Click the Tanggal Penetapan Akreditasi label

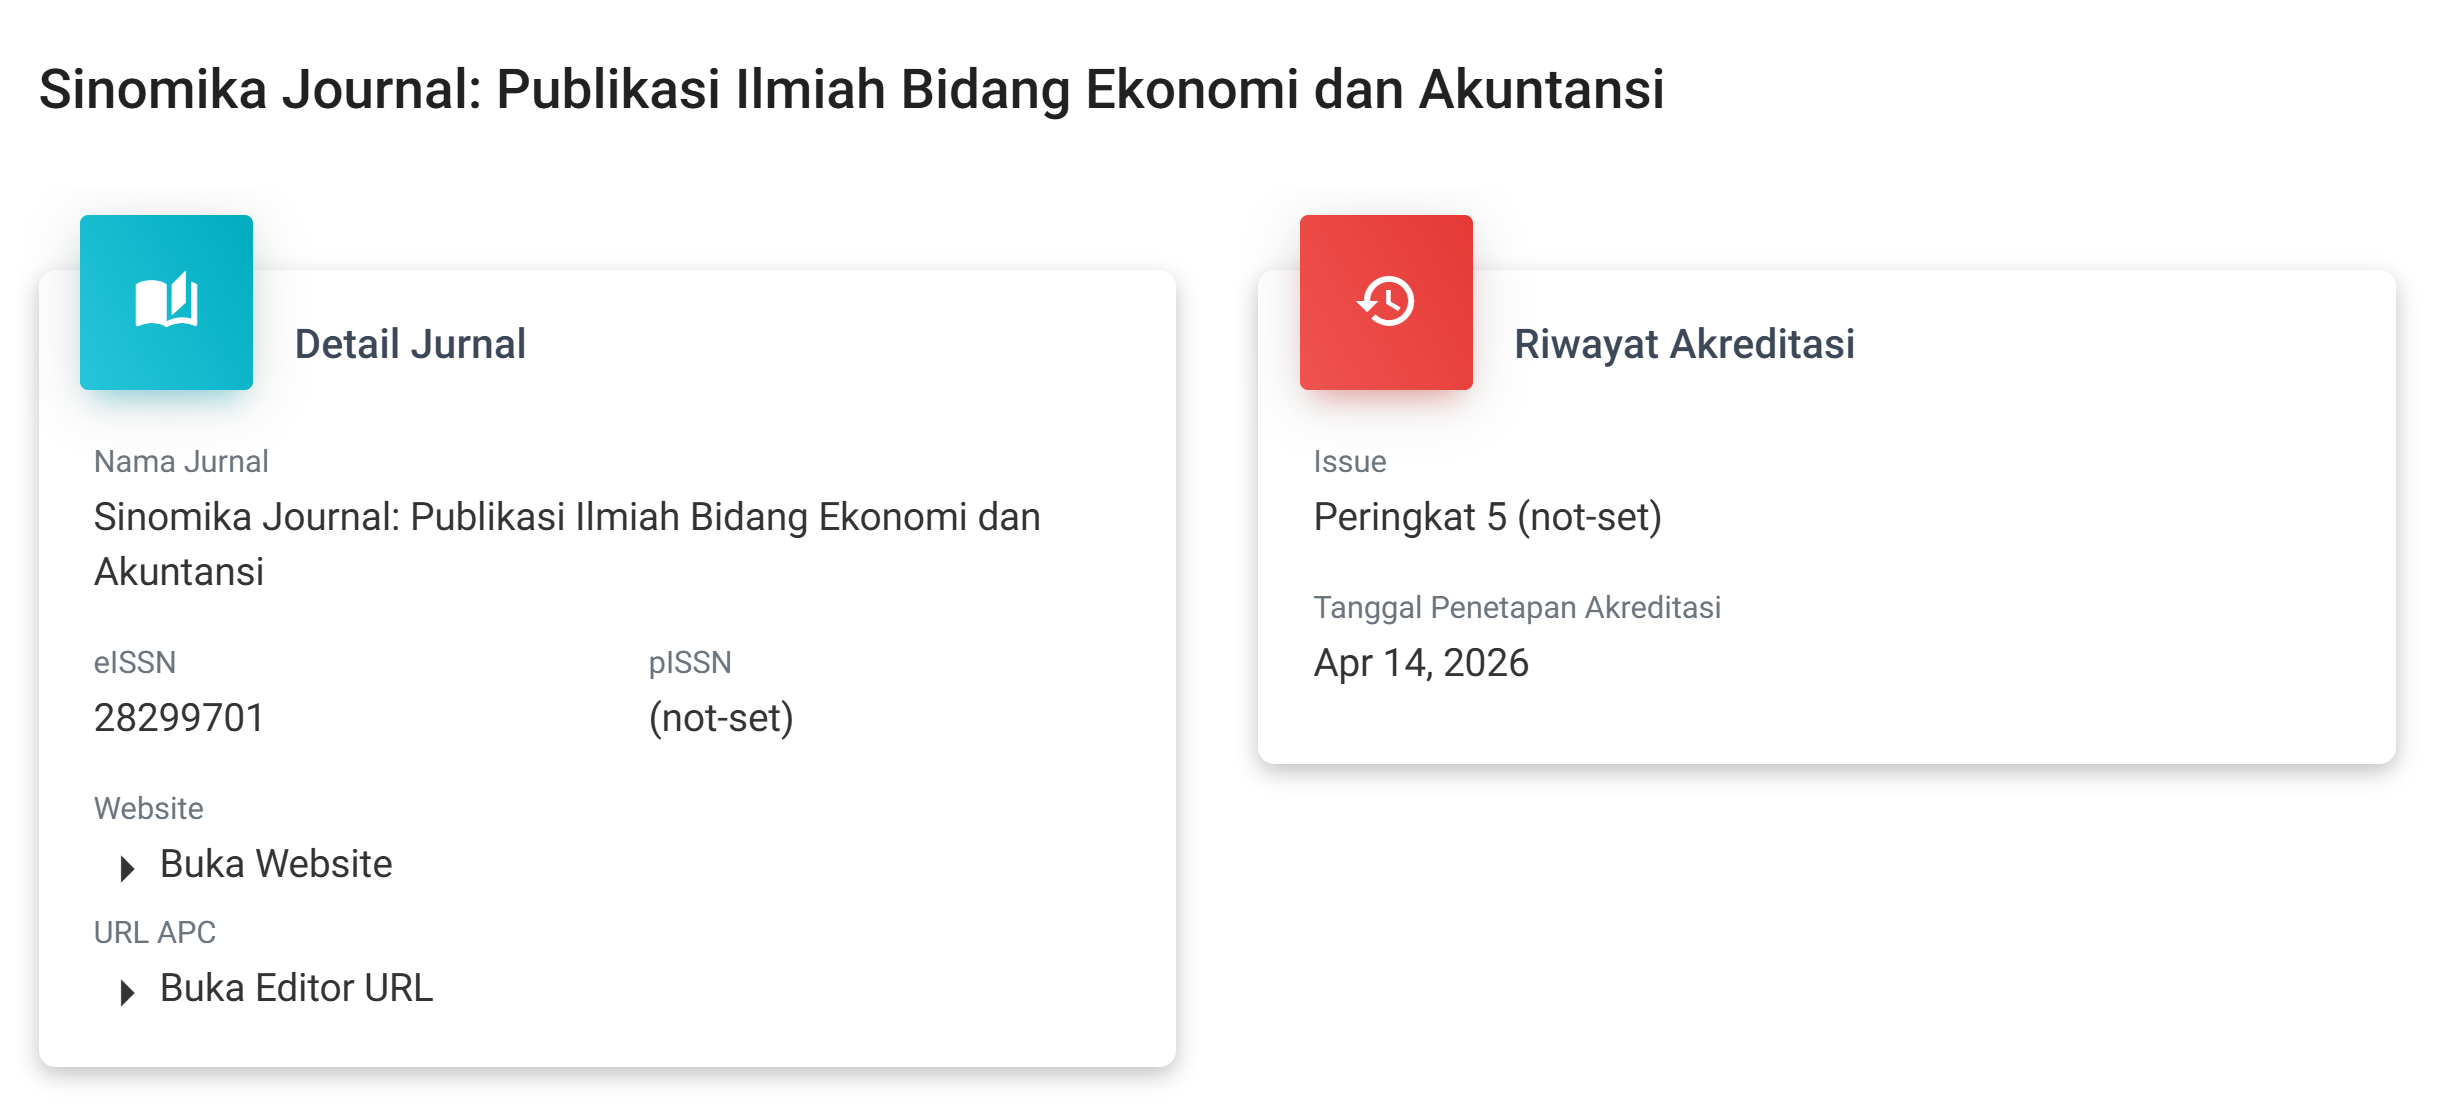tap(1517, 607)
